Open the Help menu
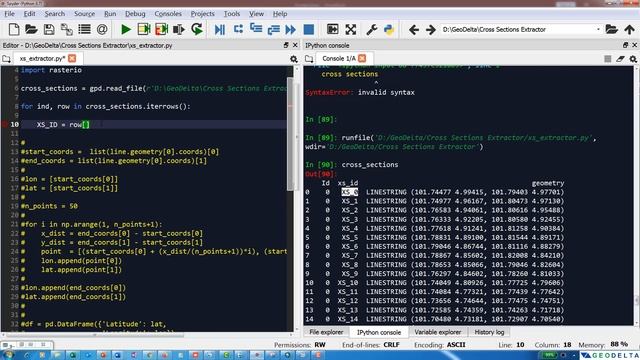This screenshot has height=360, width=640. tap(280, 14)
